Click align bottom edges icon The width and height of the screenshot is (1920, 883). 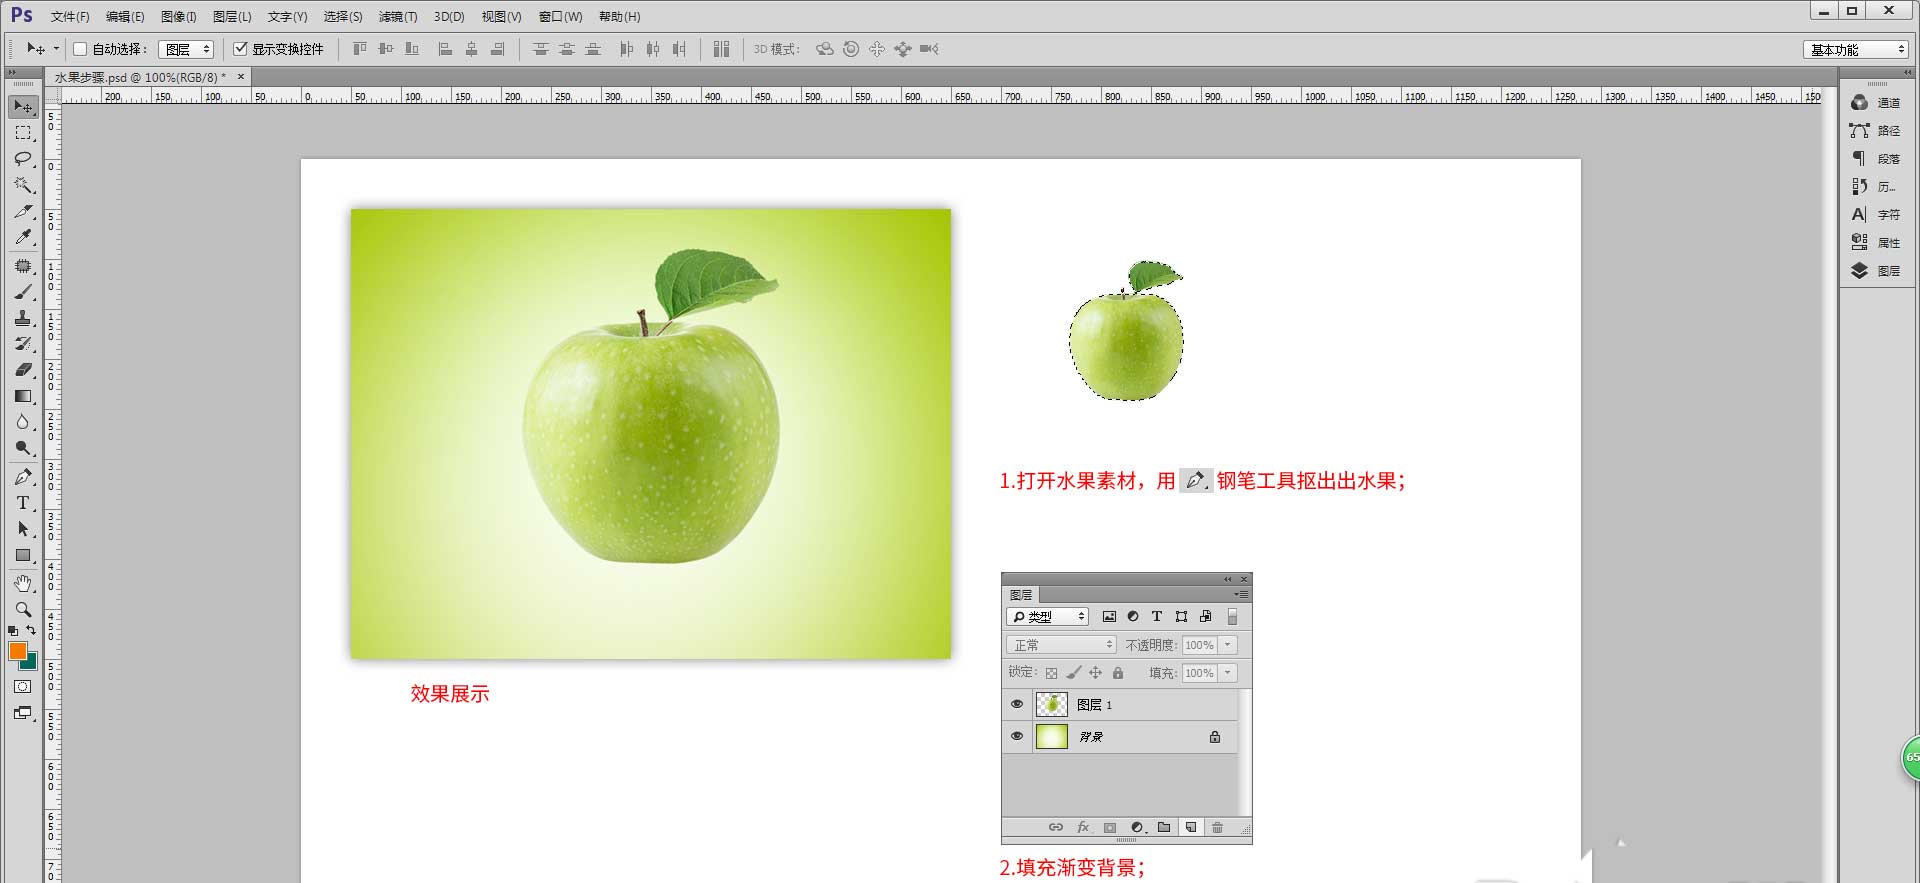point(412,49)
